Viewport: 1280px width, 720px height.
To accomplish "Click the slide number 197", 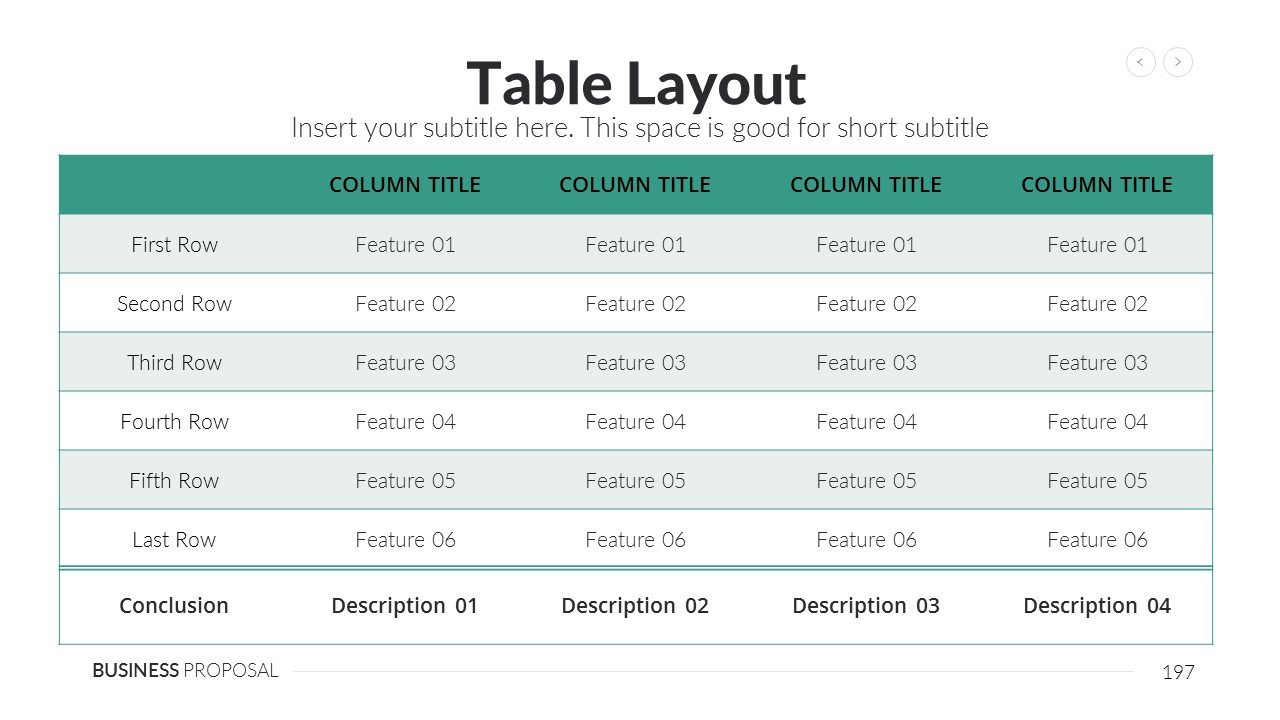I will pyautogui.click(x=1178, y=673).
